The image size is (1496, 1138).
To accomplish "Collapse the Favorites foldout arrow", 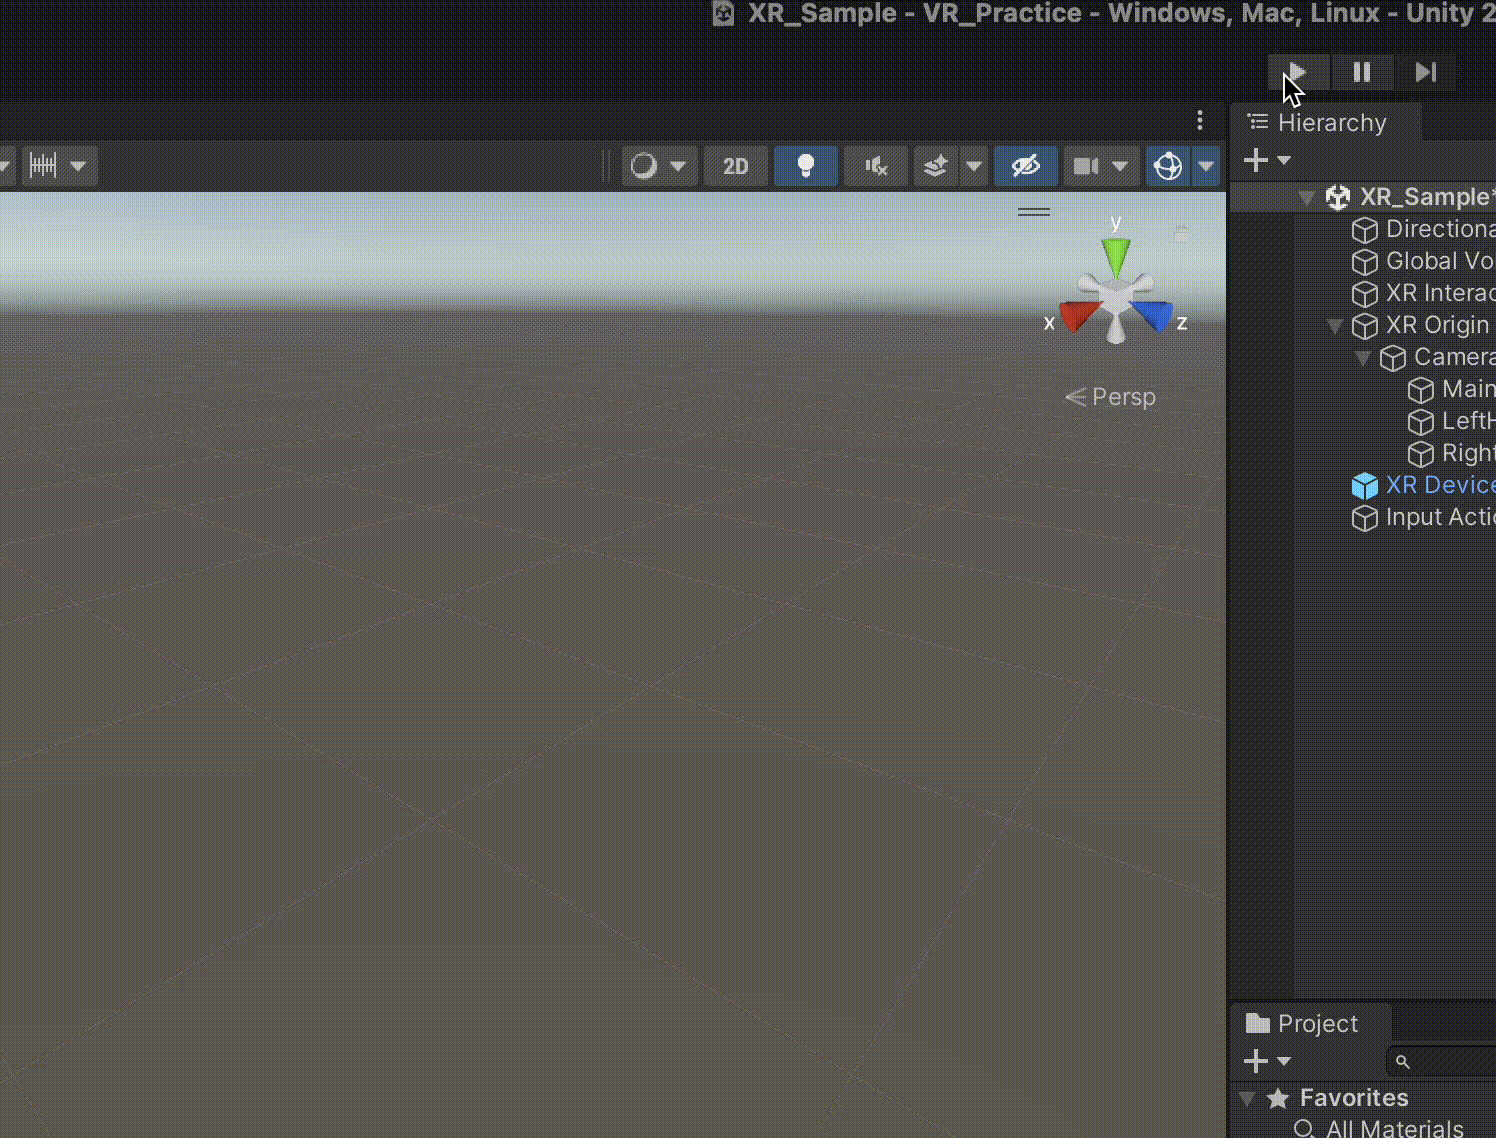I will pos(1247,1098).
